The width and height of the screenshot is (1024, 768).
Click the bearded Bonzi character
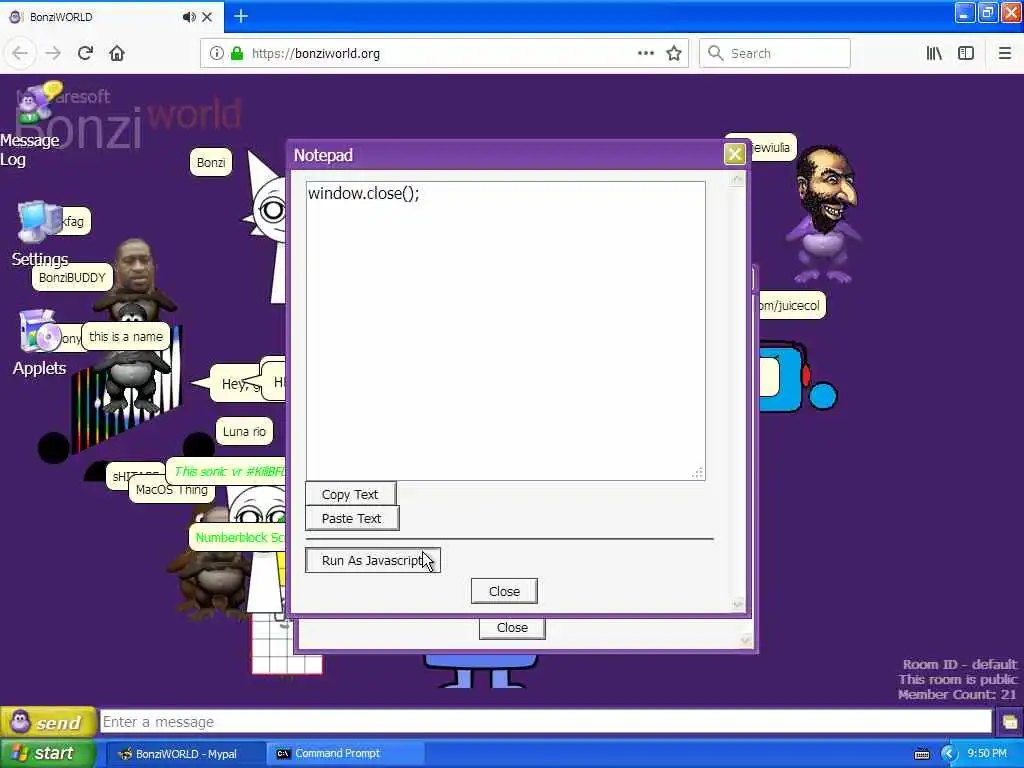pos(823,216)
